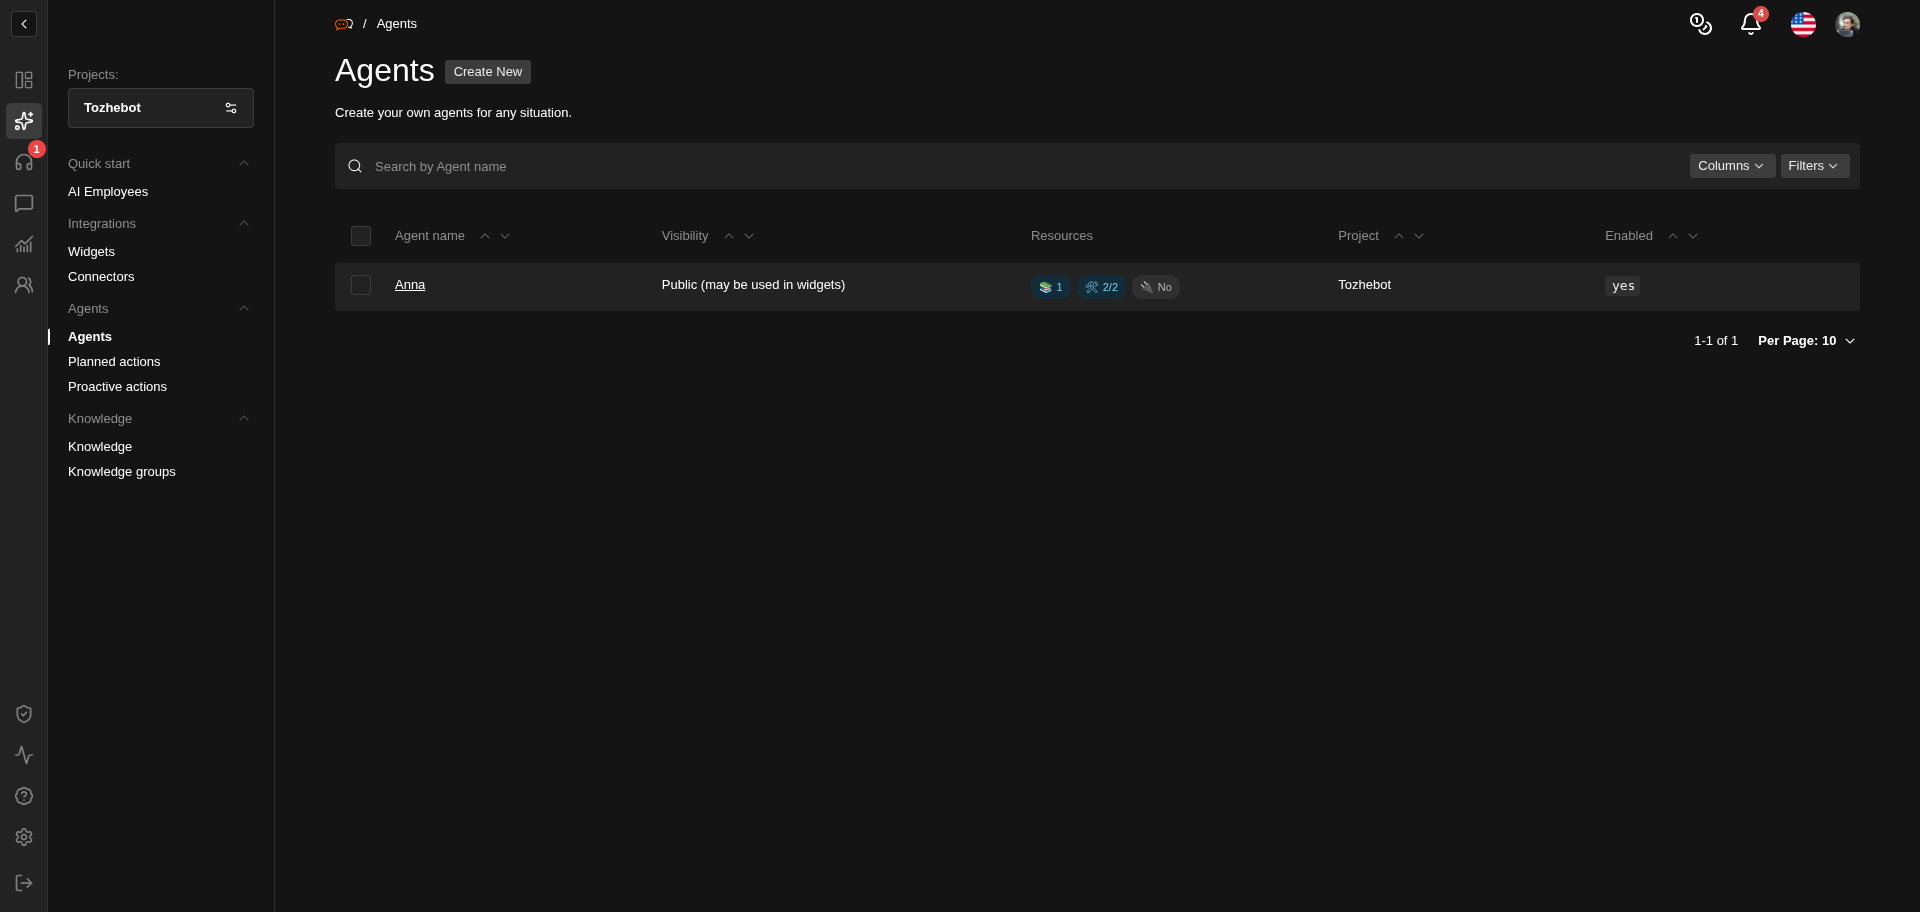Click the logout icon at bottom
Screen dimensions: 1920x912
(x=24, y=883)
